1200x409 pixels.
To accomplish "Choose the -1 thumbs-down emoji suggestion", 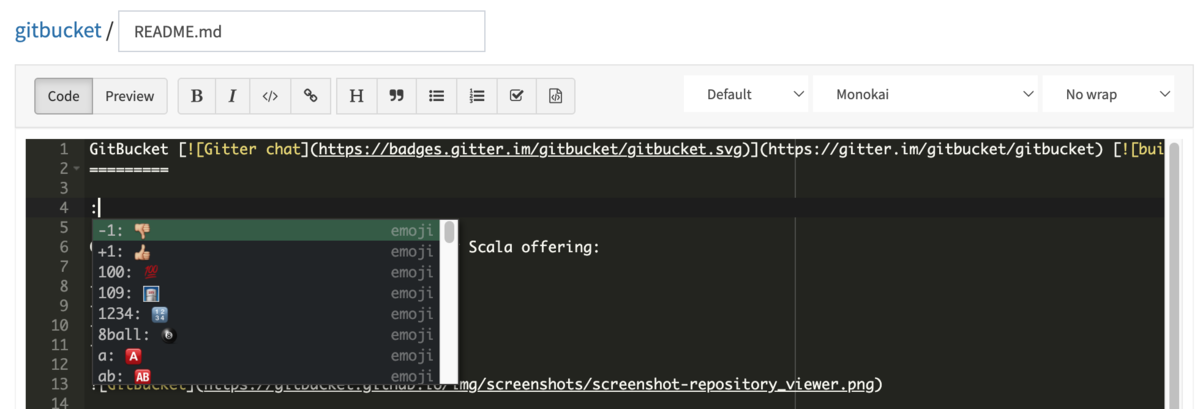I will [266, 230].
